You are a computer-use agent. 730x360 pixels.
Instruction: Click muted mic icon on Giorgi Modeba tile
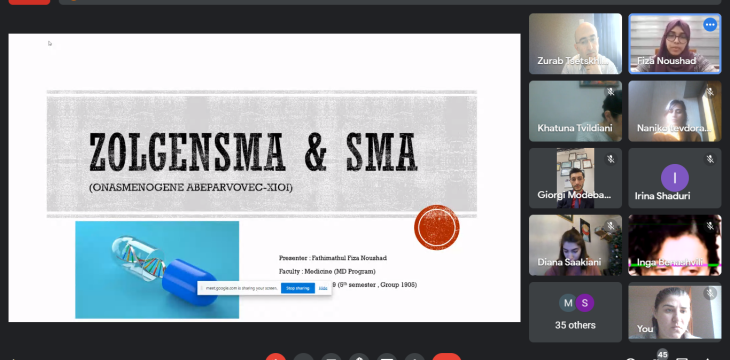[610, 159]
